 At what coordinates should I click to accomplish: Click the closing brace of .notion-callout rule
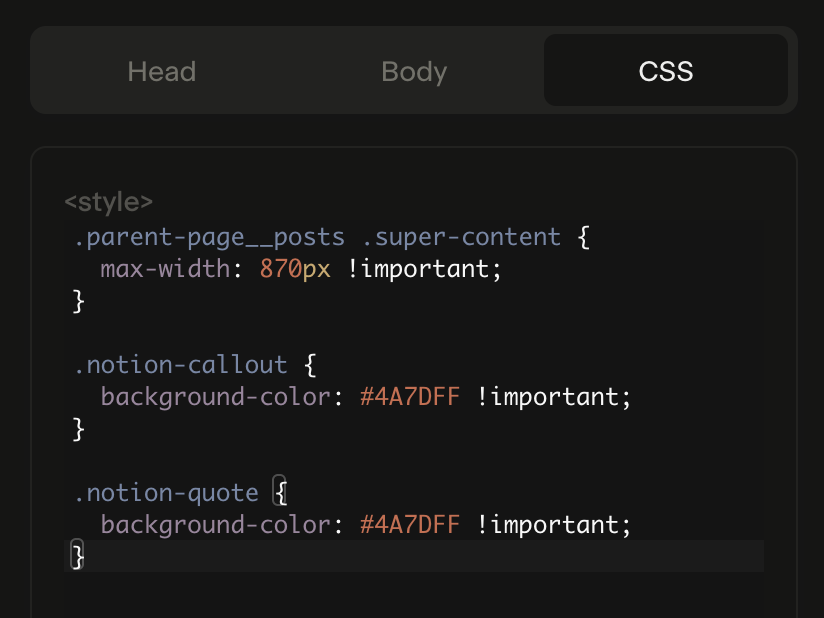(x=79, y=429)
